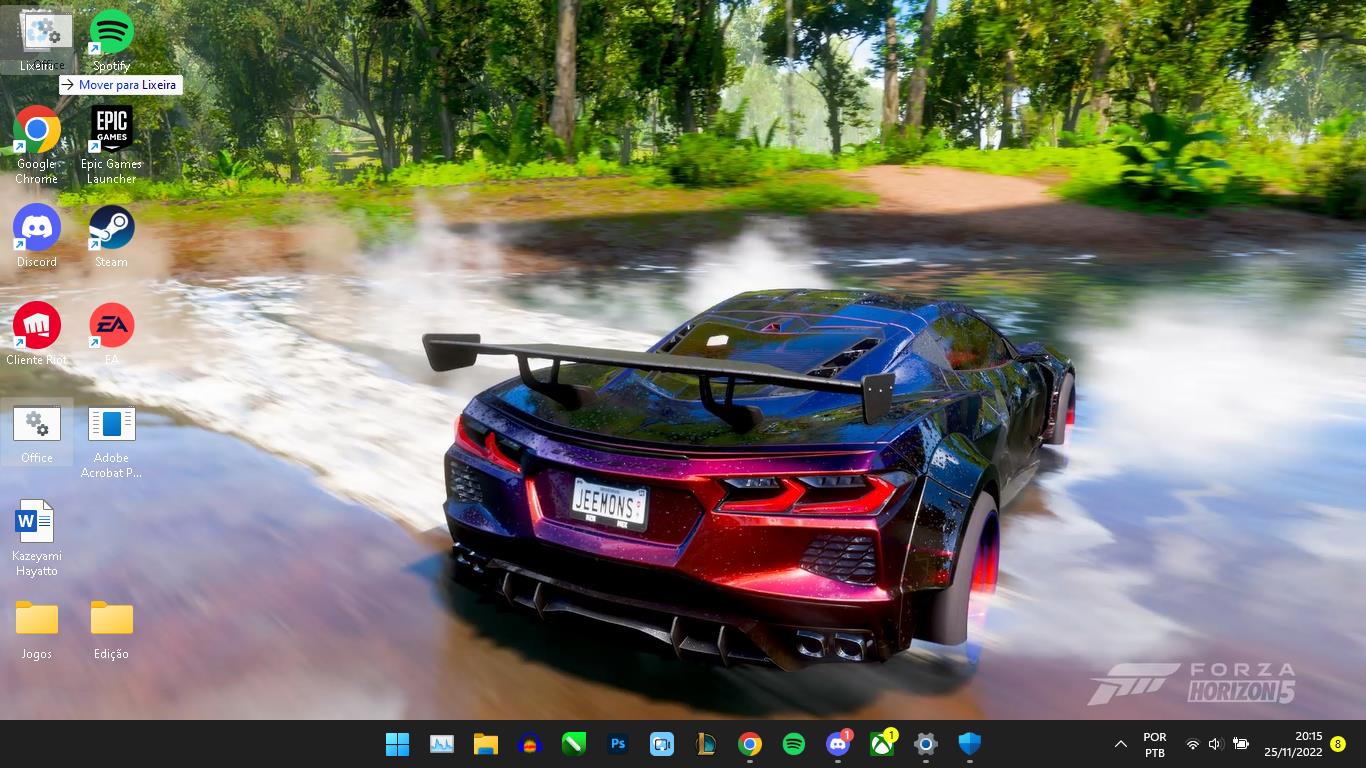The height and width of the screenshot is (768, 1366).
Task: Open Windows Security shield in taskbar
Action: pyautogui.click(x=969, y=744)
